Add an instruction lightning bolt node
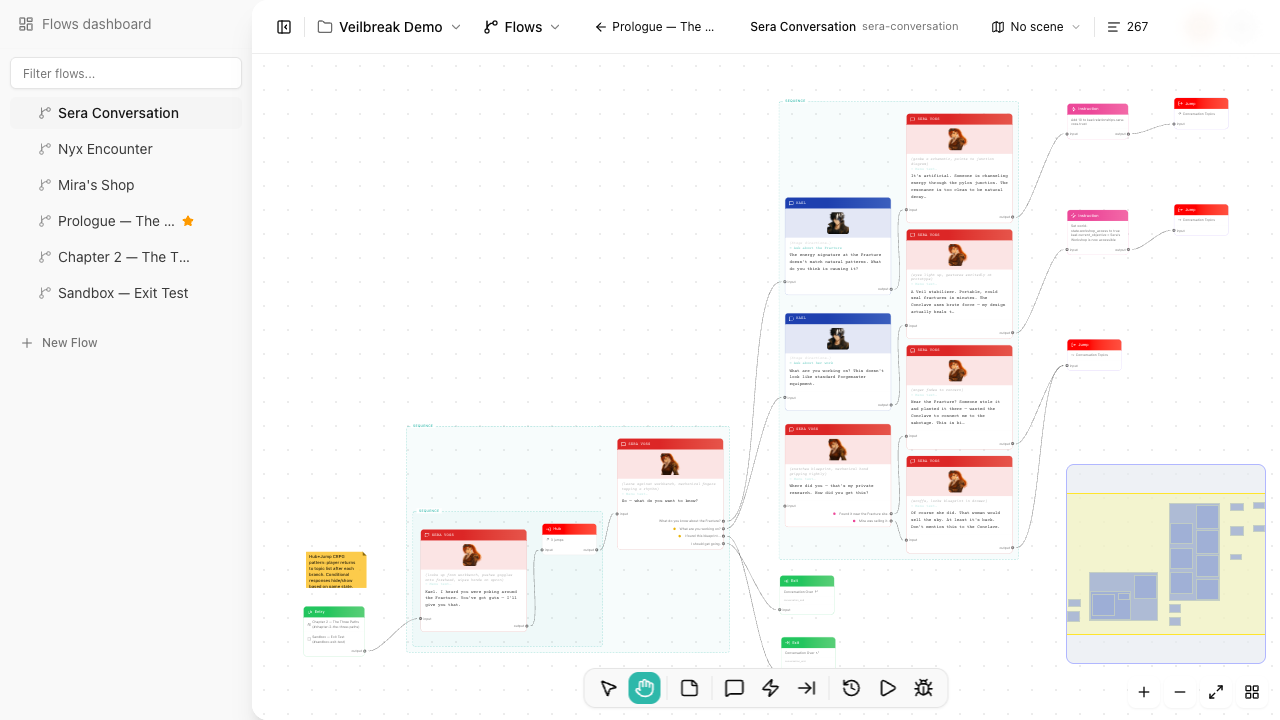 point(770,688)
